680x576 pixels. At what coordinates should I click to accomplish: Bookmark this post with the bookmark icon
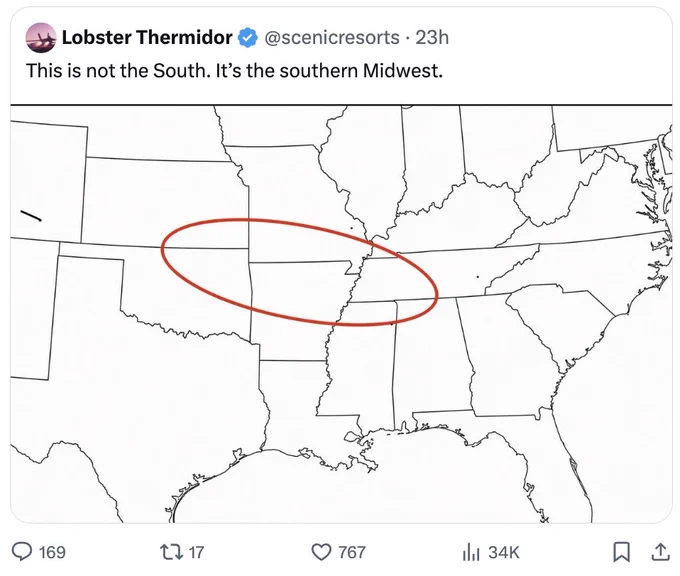click(621, 552)
